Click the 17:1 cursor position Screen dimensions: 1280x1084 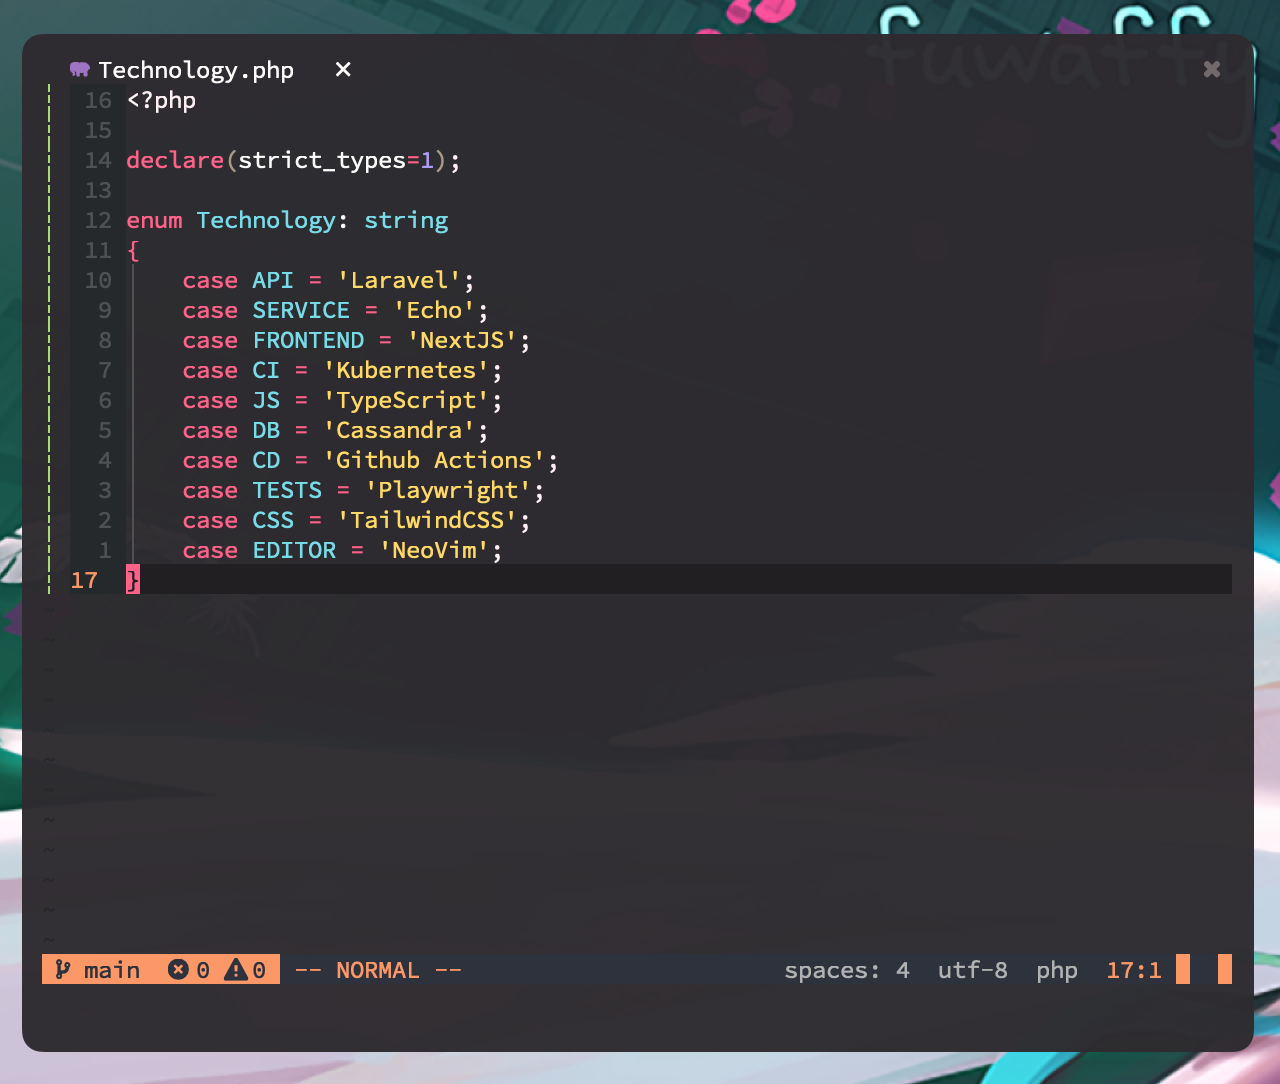point(1134,970)
